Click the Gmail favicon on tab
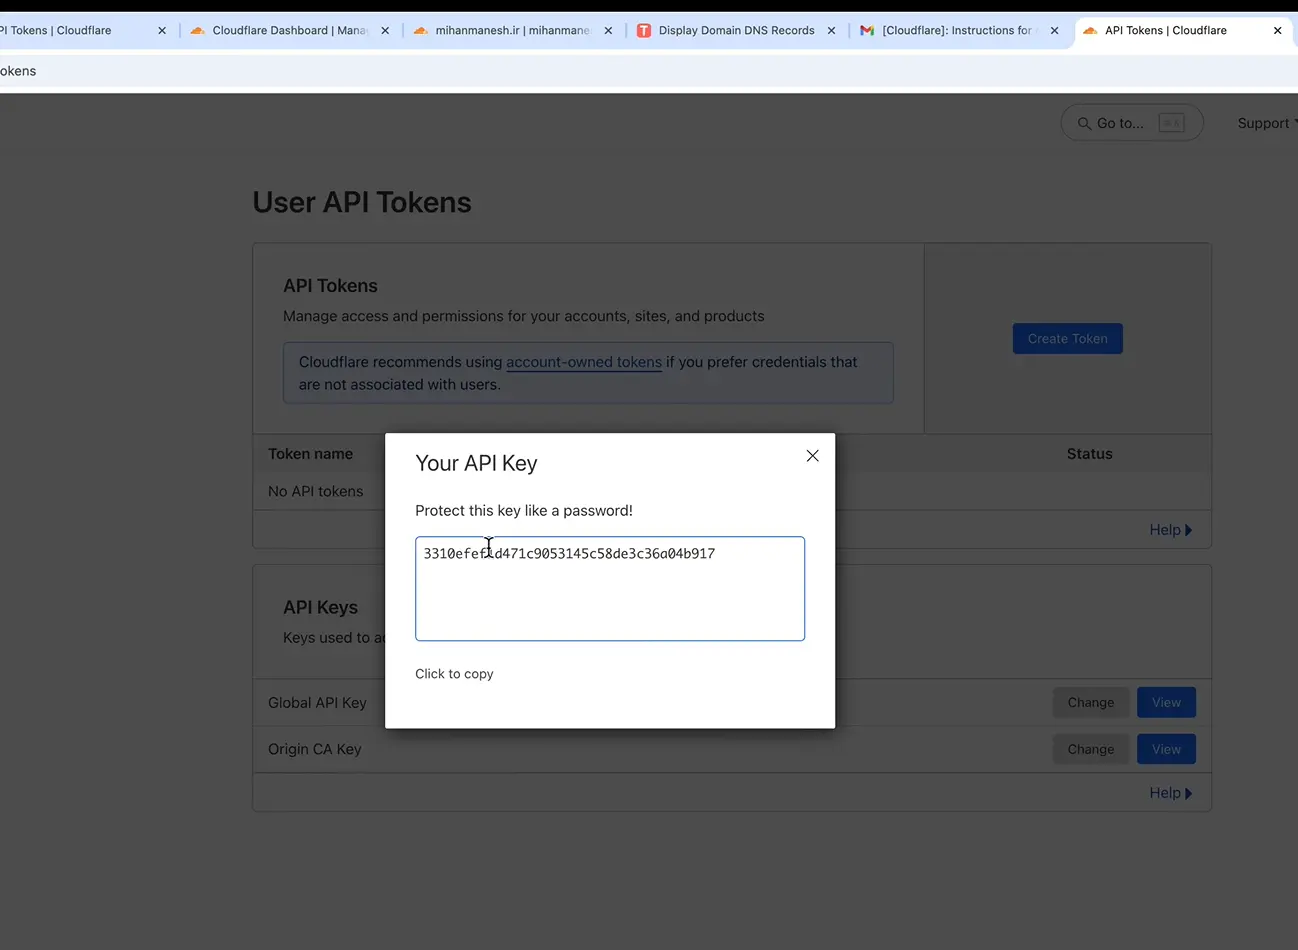Viewport: 1298px width, 950px height. click(867, 31)
